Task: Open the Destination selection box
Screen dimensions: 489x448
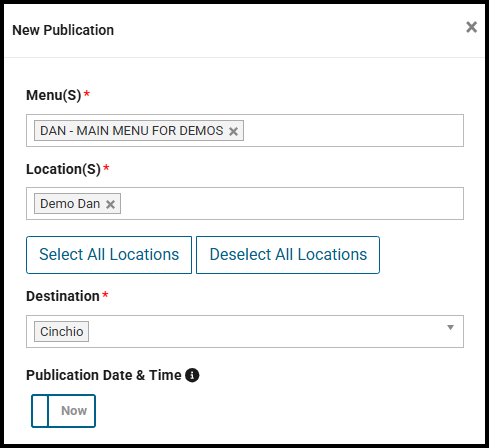Action: (245, 331)
